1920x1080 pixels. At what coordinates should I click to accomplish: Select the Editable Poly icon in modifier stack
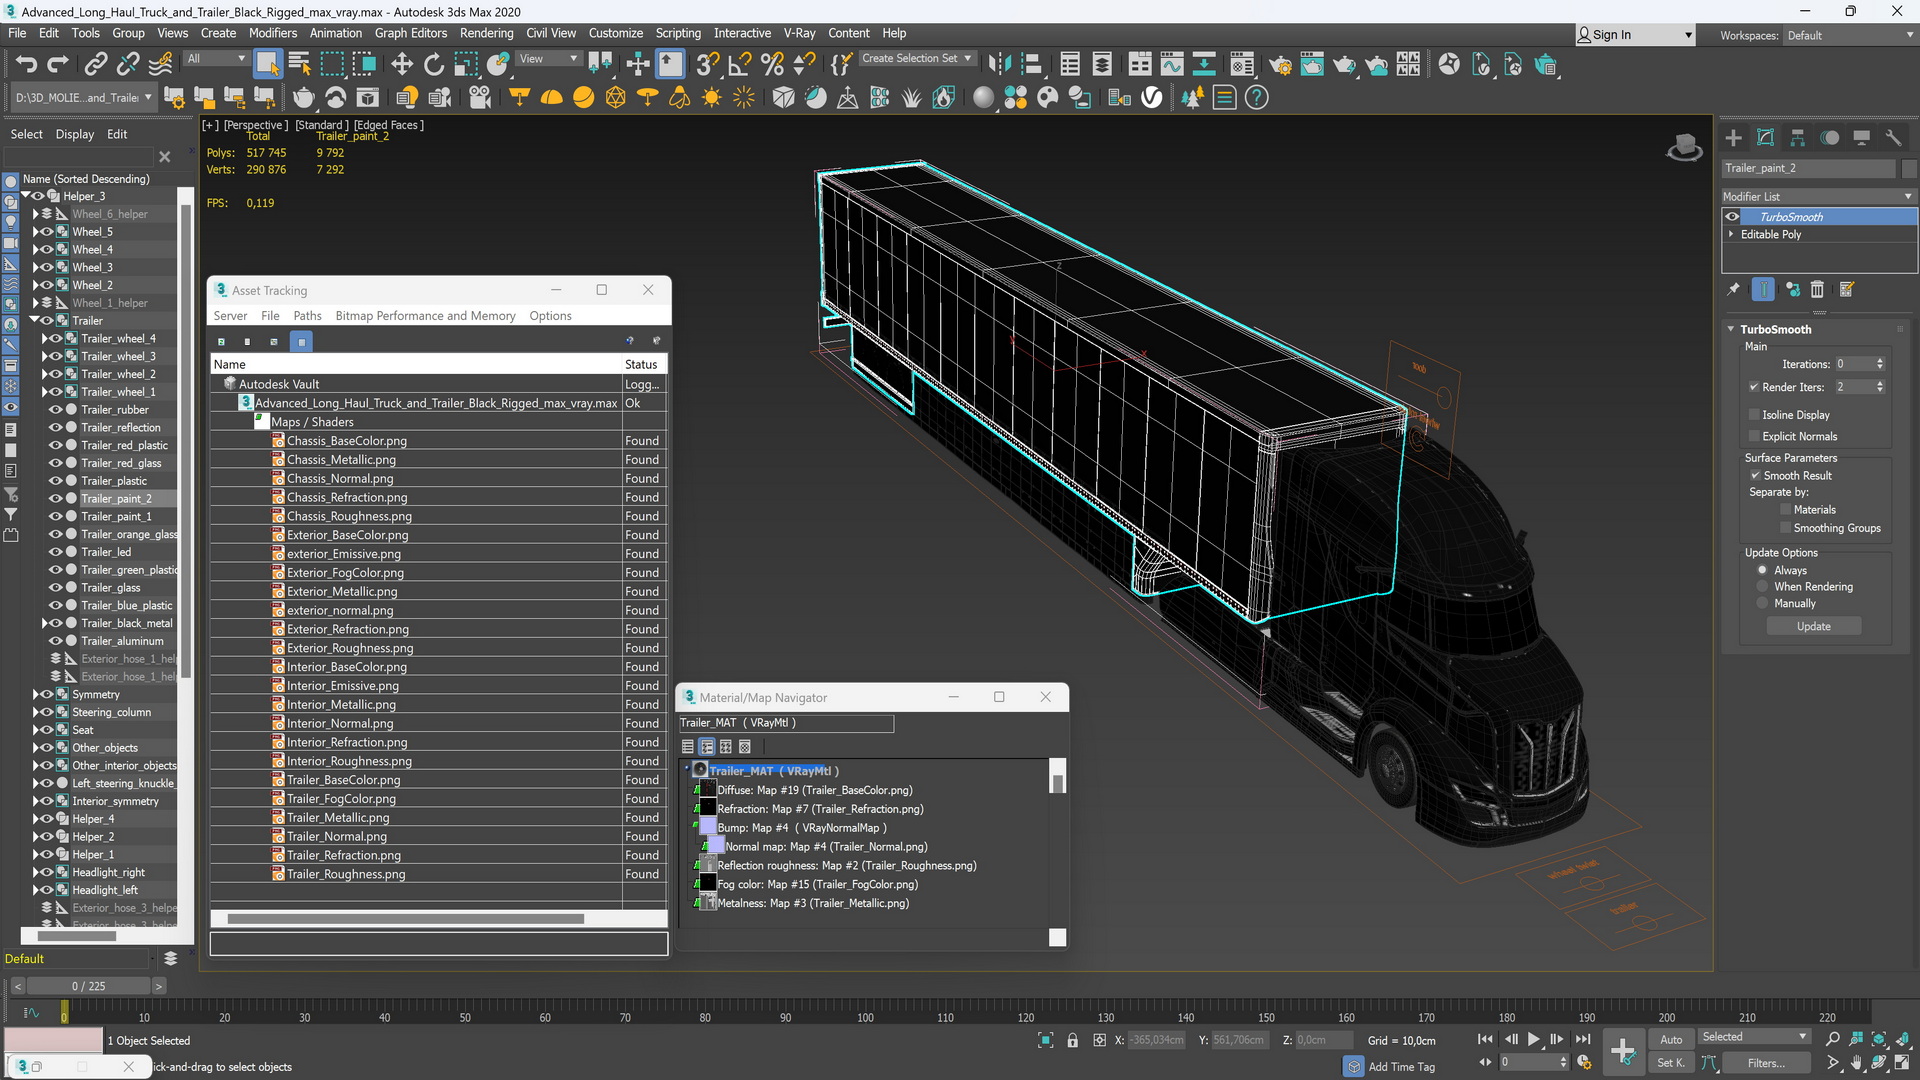click(x=1774, y=233)
